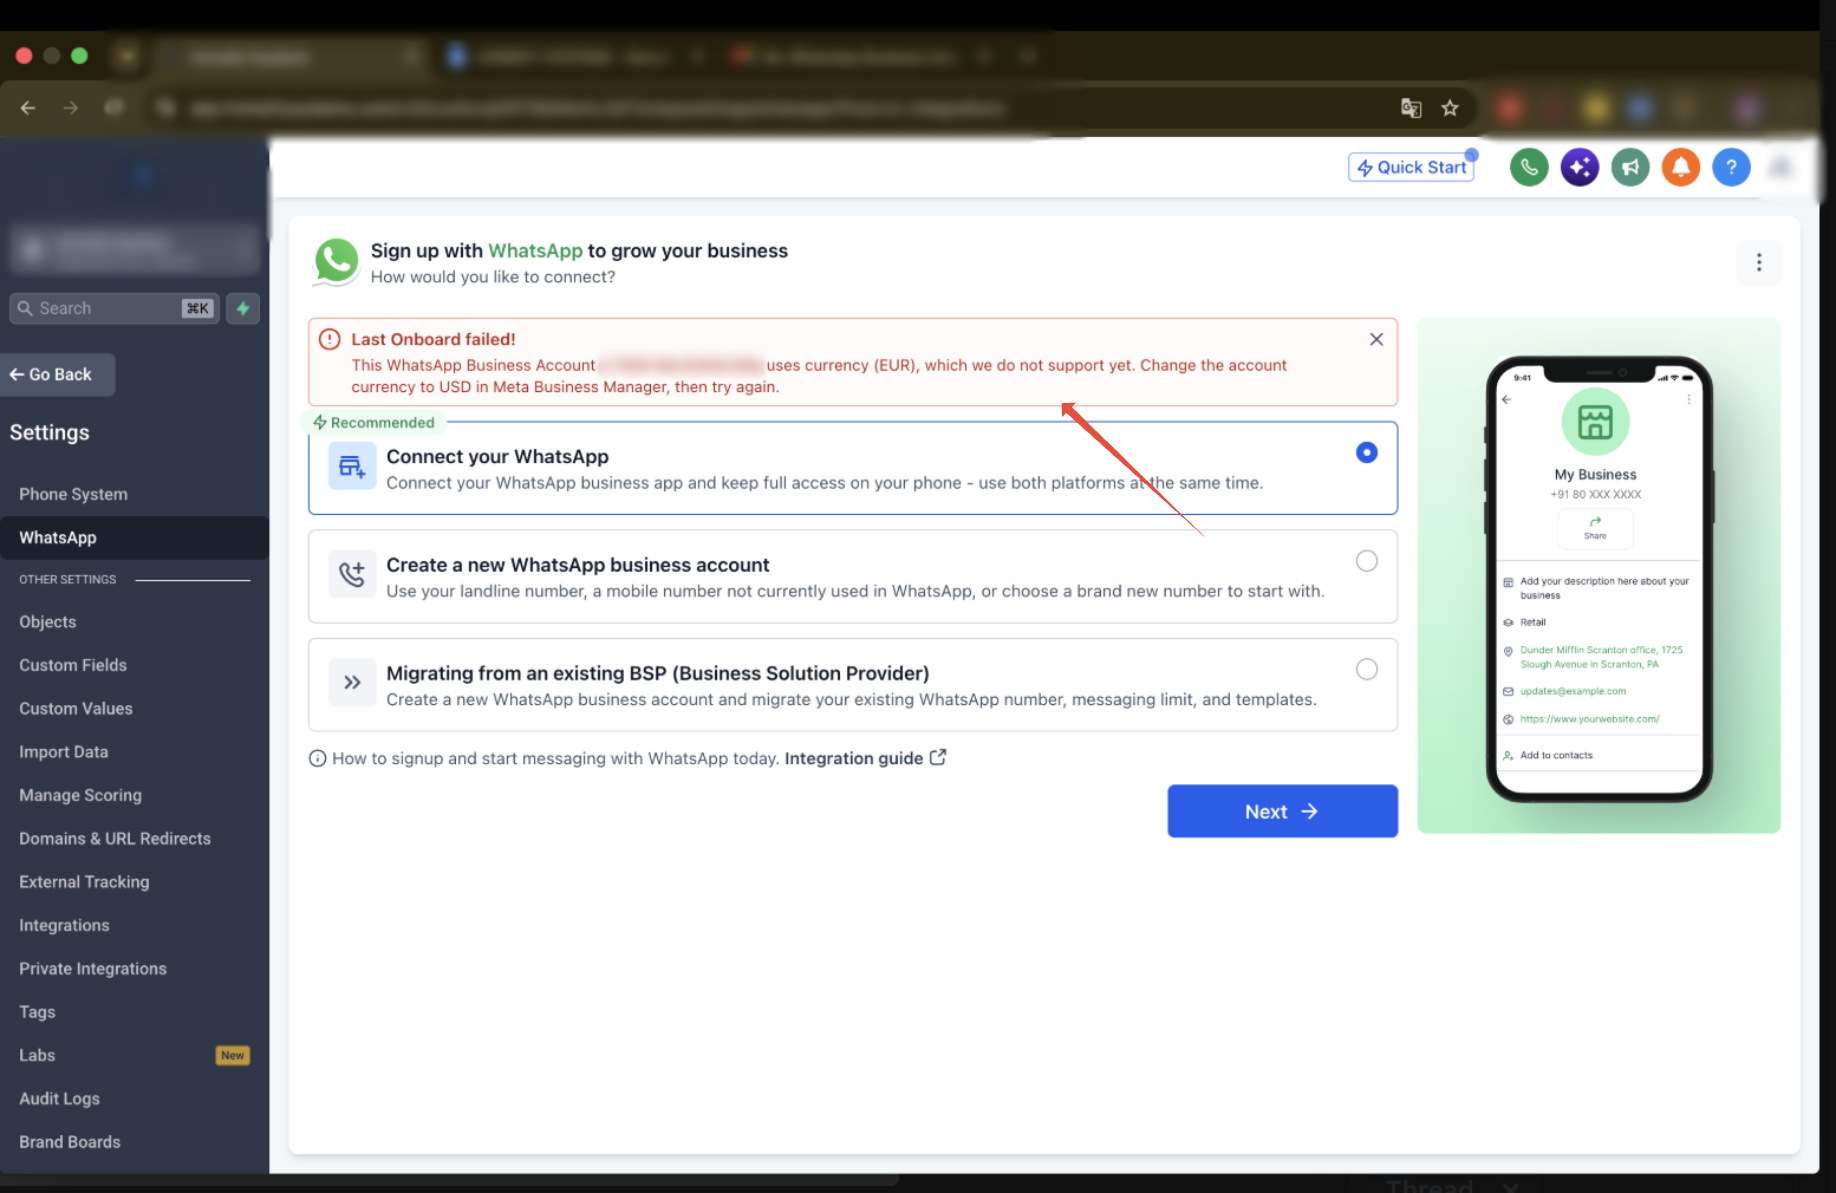
Task: Click the Connect your WhatsApp option icon
Action: (352, 466)
